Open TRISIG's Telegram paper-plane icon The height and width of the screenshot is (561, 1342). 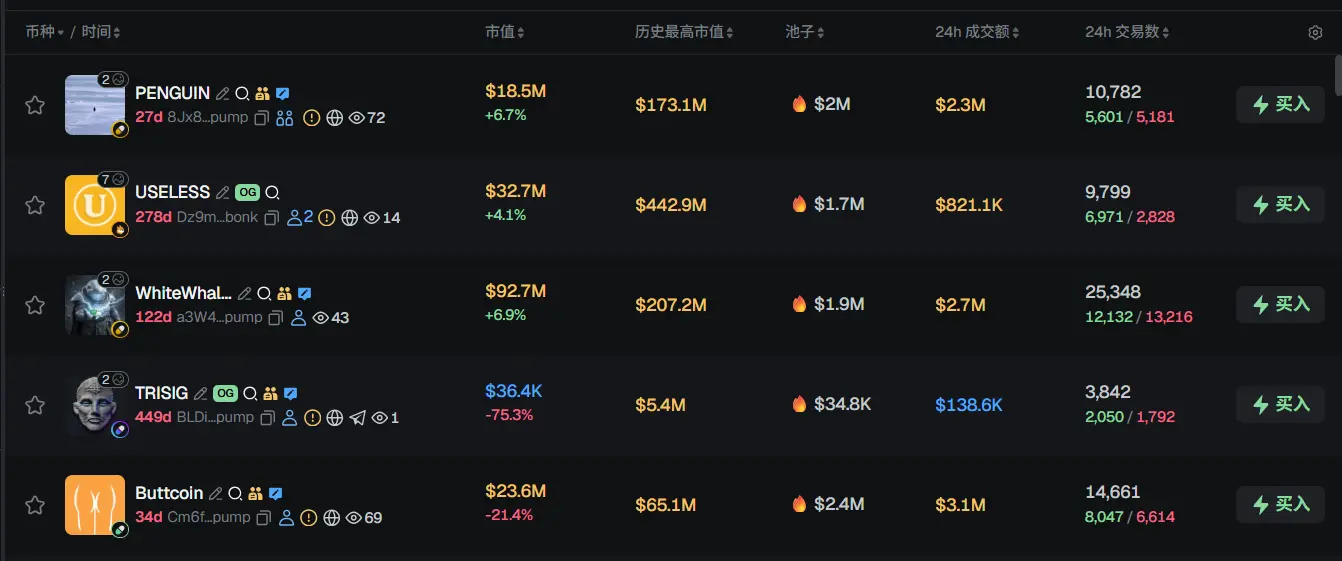coord(358,418)
